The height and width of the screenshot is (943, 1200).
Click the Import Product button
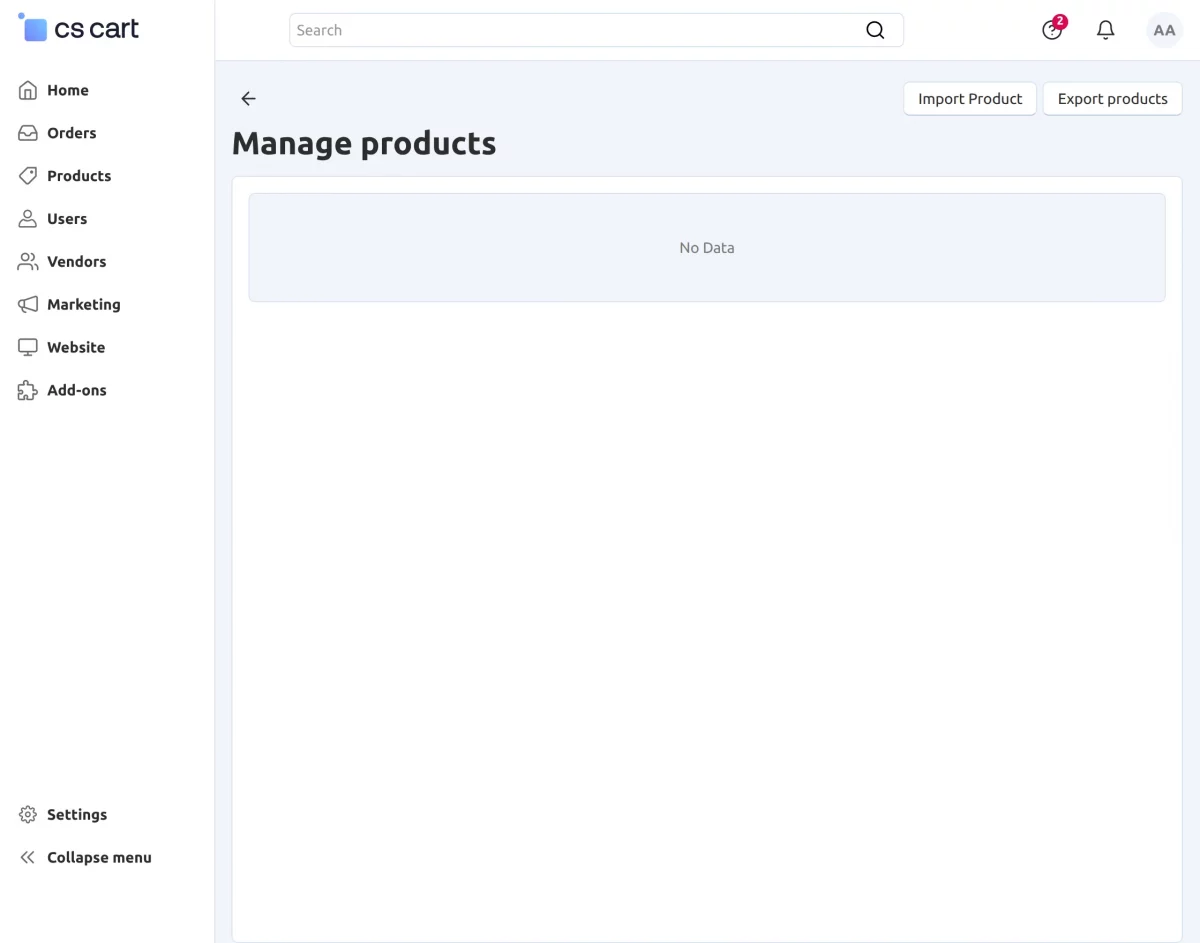pos(970,99)
